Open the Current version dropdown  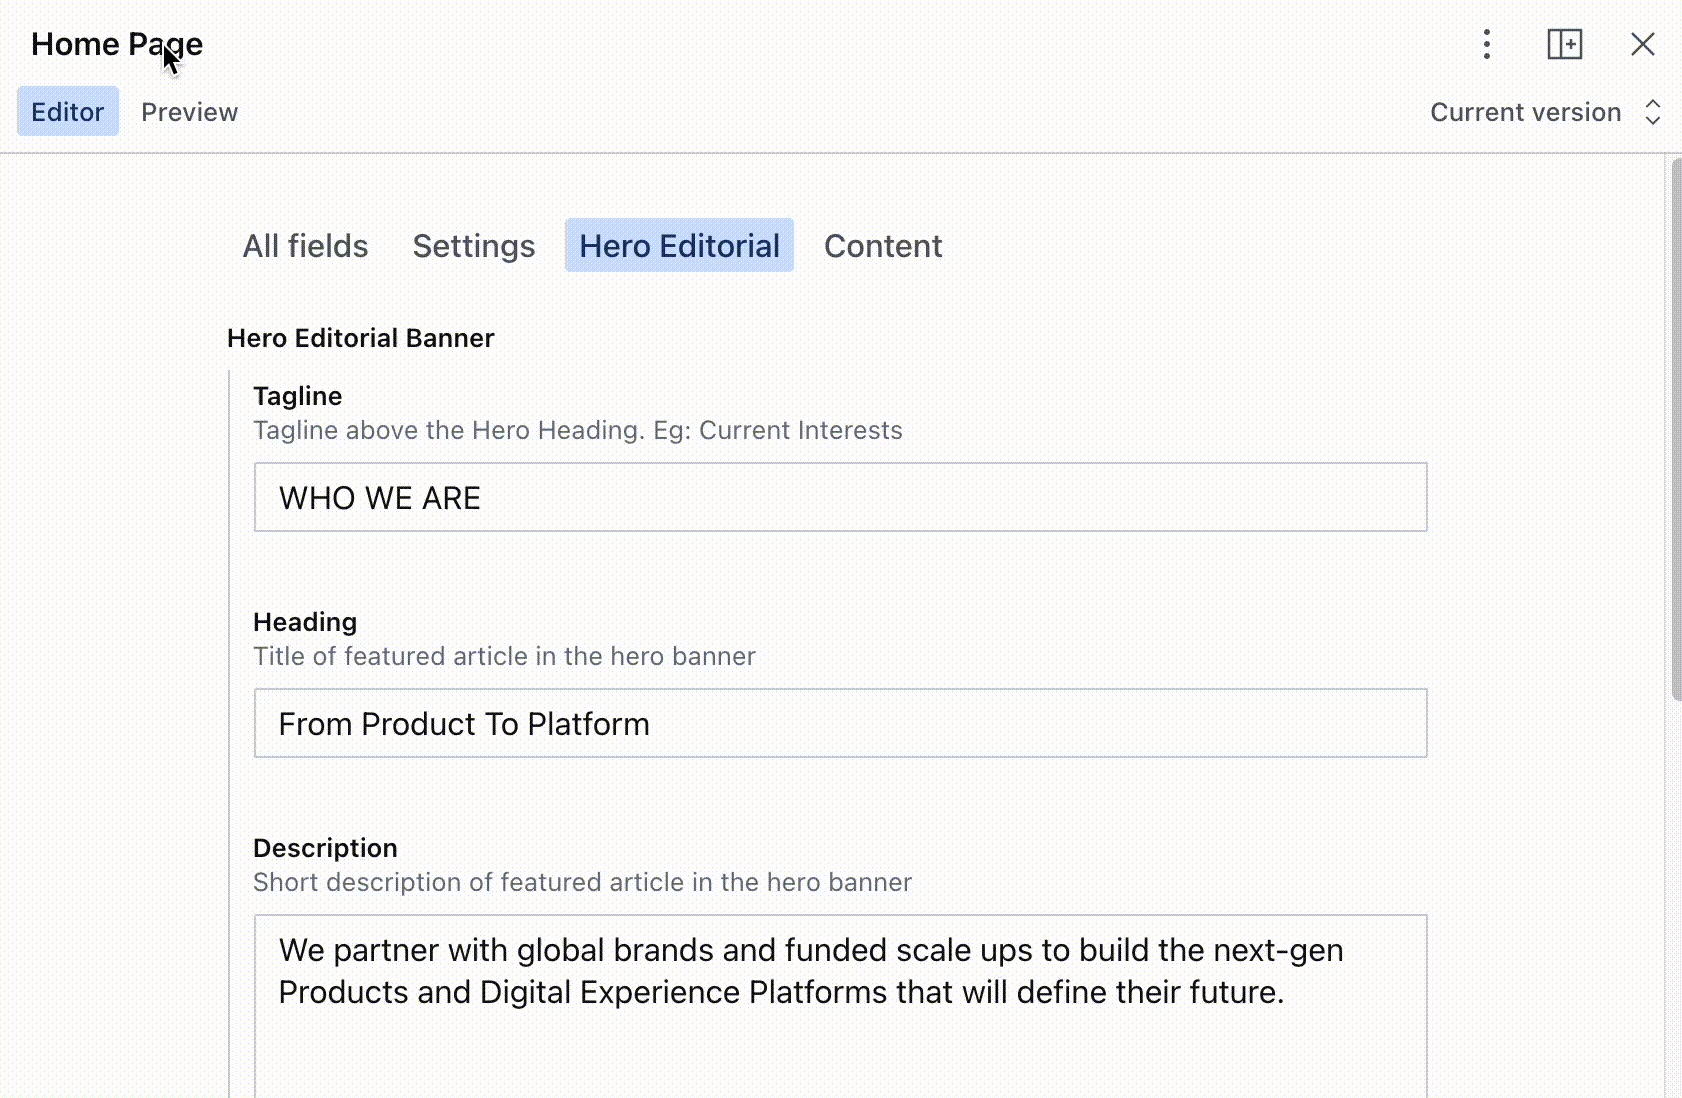[x=1544, y=112]
